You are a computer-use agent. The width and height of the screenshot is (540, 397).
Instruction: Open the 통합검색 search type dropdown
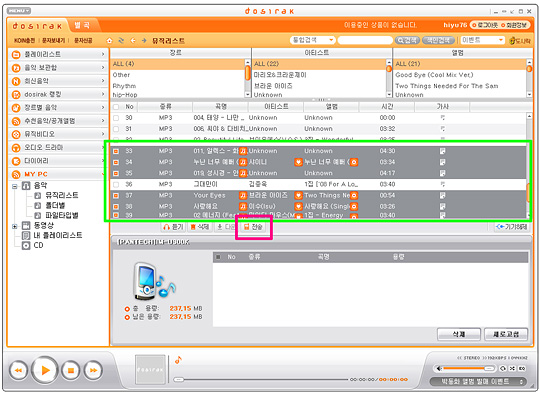tap(312, 40)
